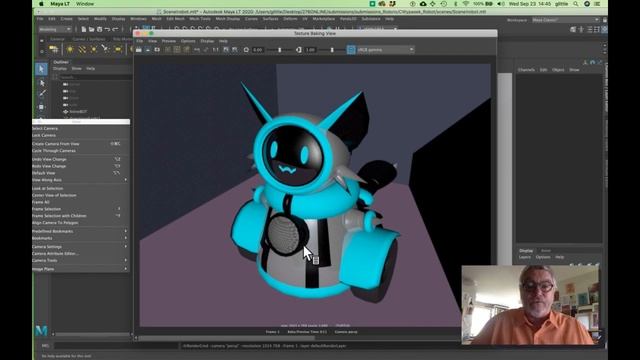Select the Paint Selection brush tool

[x=42, y=94]
